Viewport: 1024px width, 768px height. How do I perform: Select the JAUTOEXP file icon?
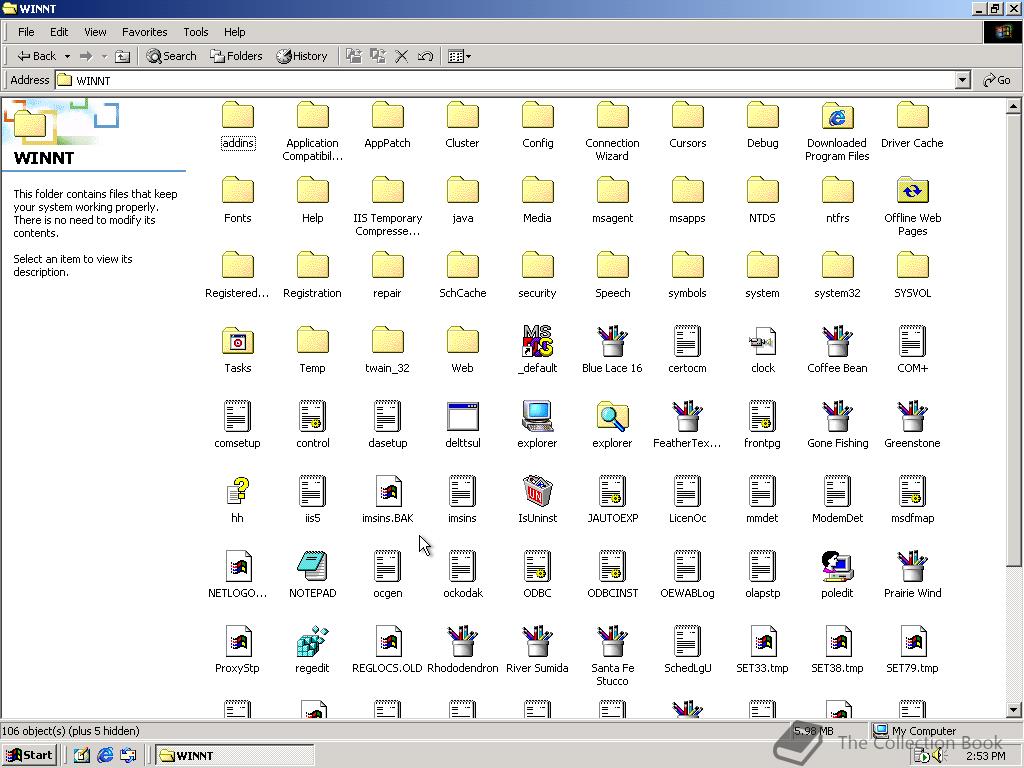pyautogui.click(x=613, y=491)
